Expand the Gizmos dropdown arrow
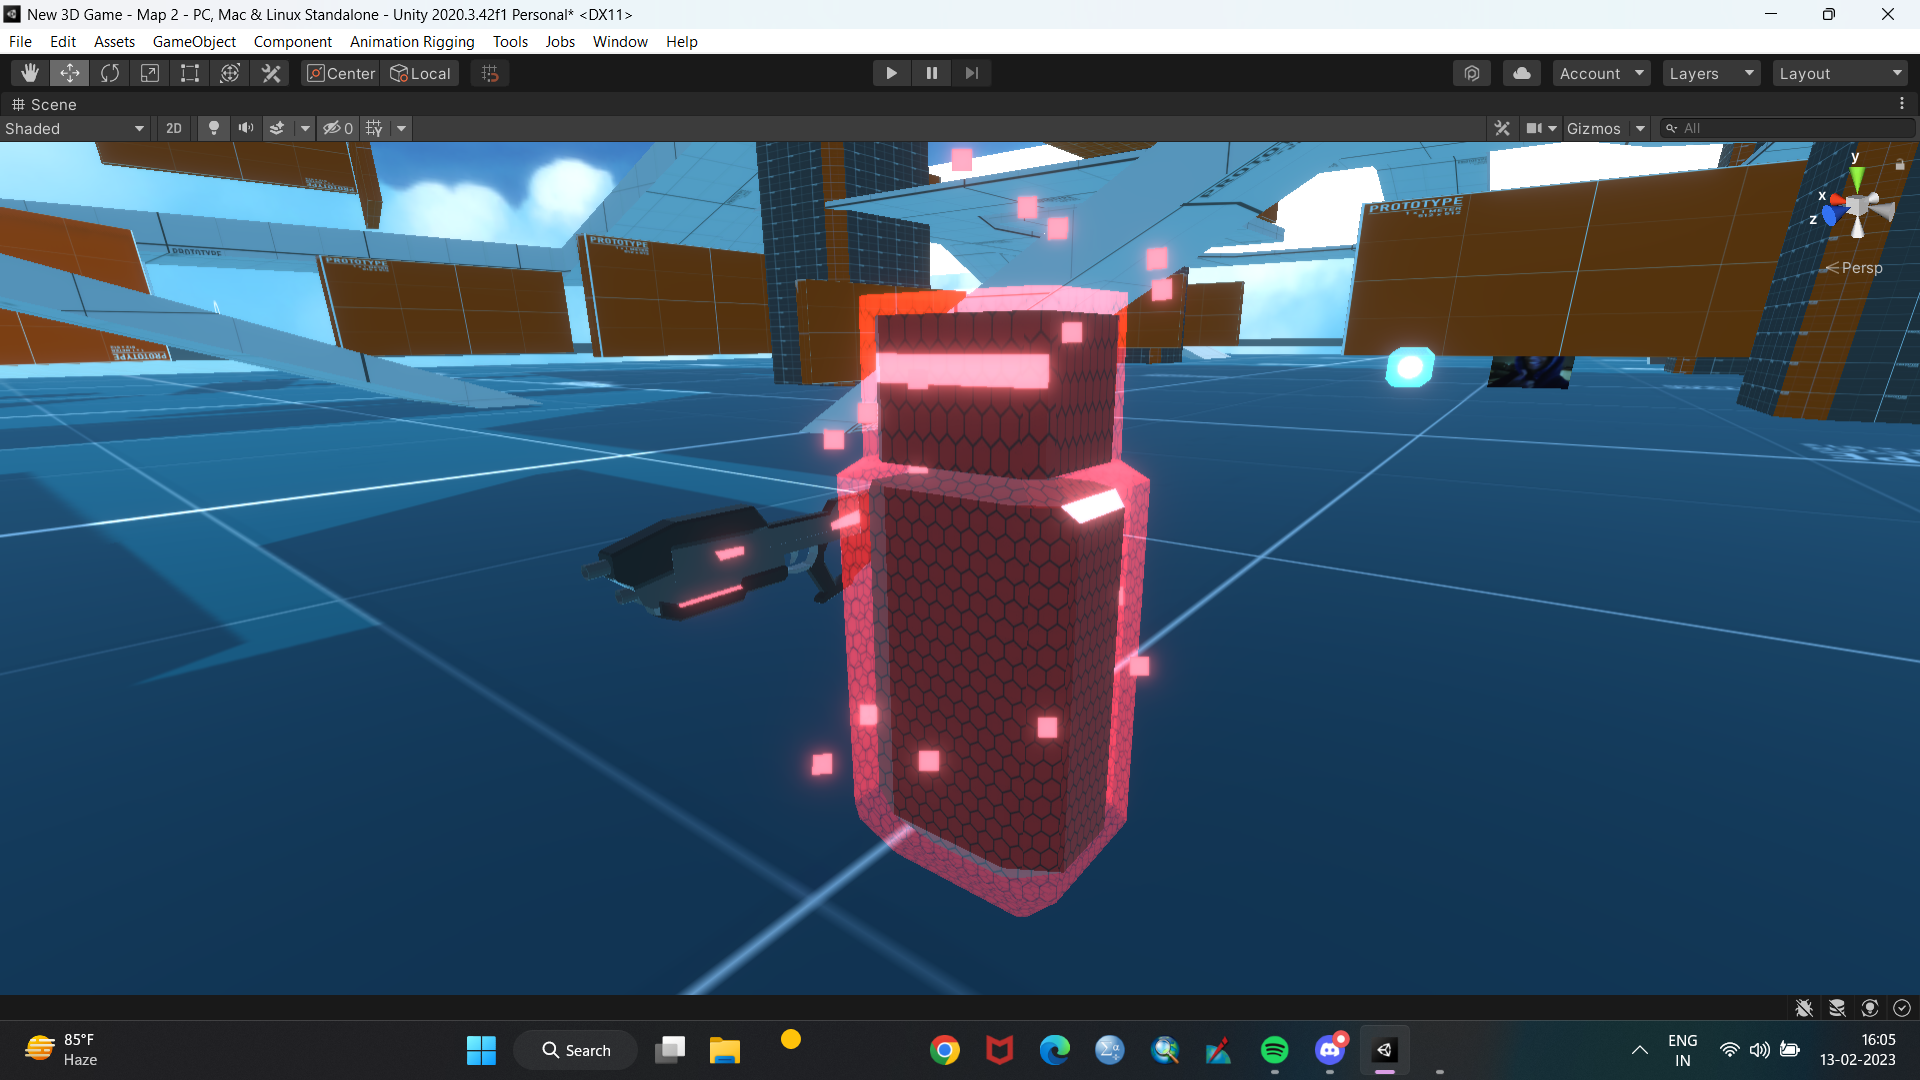Image resolution: width=1920 pixels, height=1080 pixels. 1640,128
